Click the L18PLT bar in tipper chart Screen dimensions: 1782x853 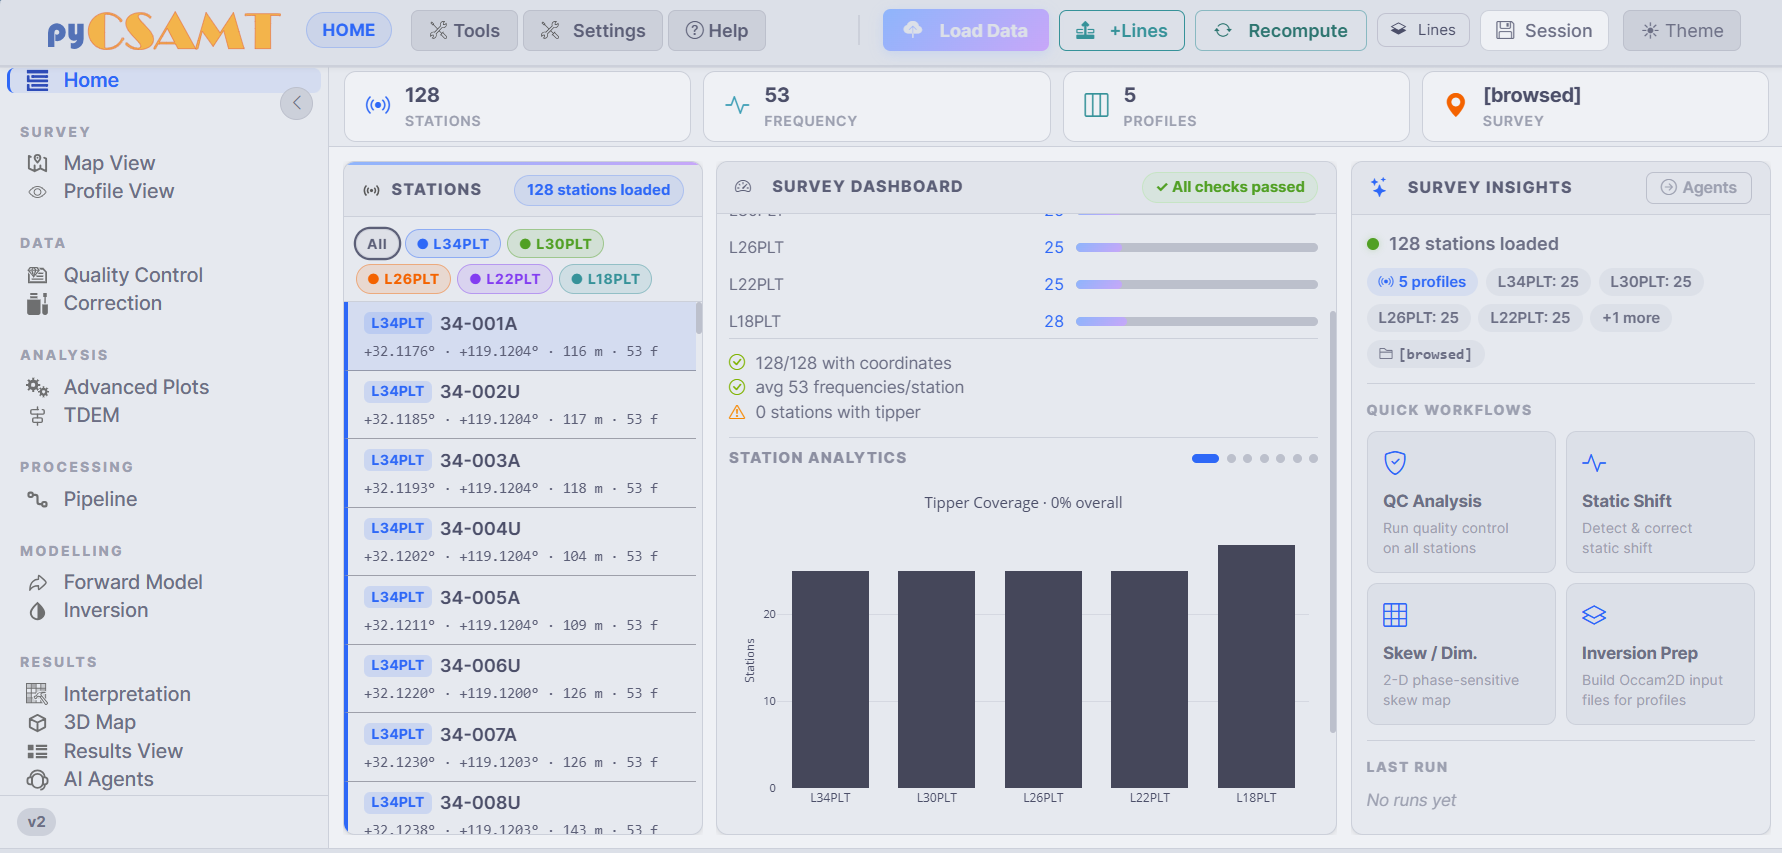coord(1256,666)
